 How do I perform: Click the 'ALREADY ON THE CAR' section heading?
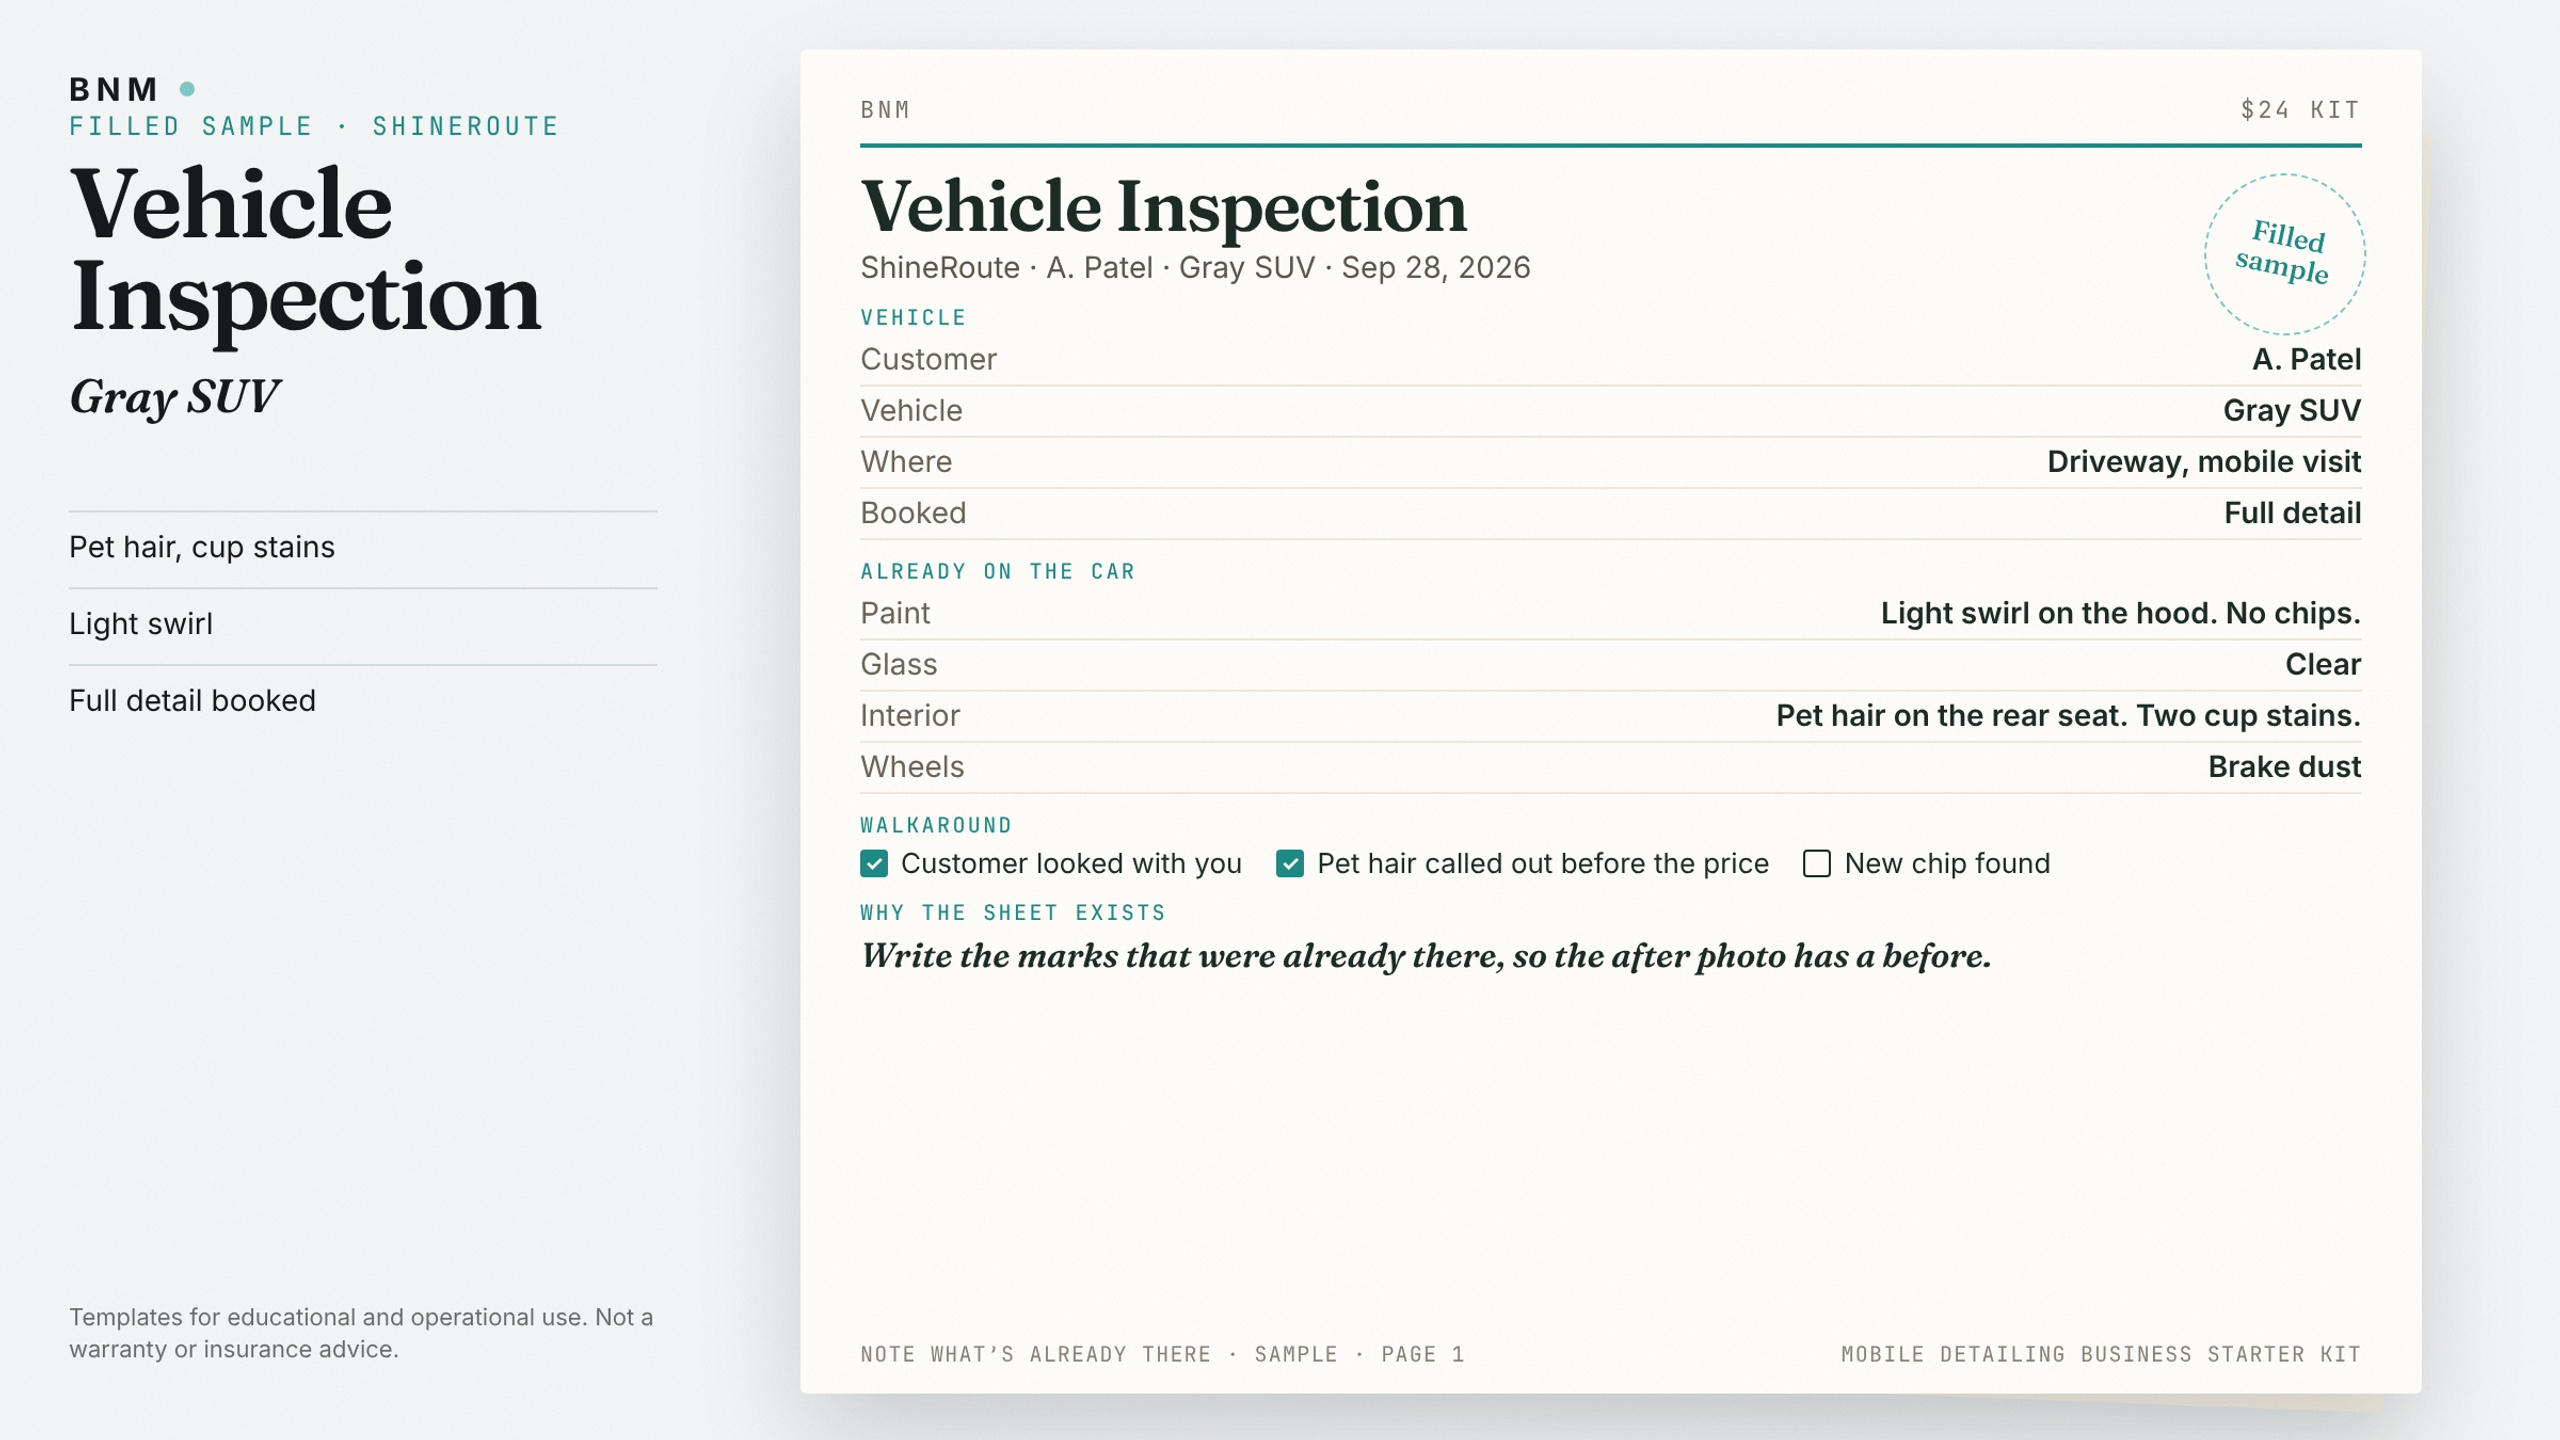tap(998, 572)
